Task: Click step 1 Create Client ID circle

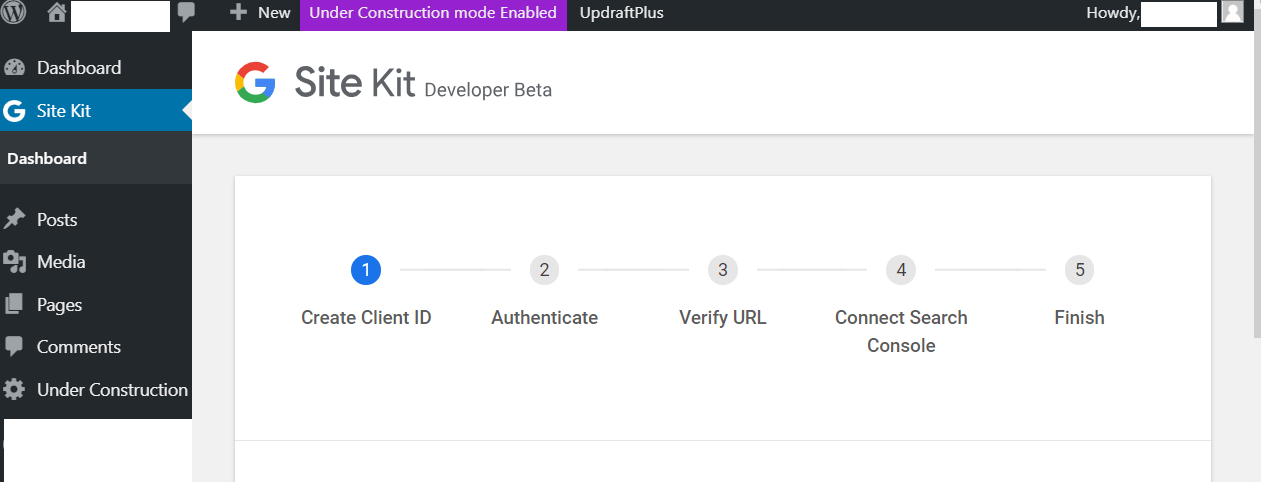Action: click(x=366, y=270)
